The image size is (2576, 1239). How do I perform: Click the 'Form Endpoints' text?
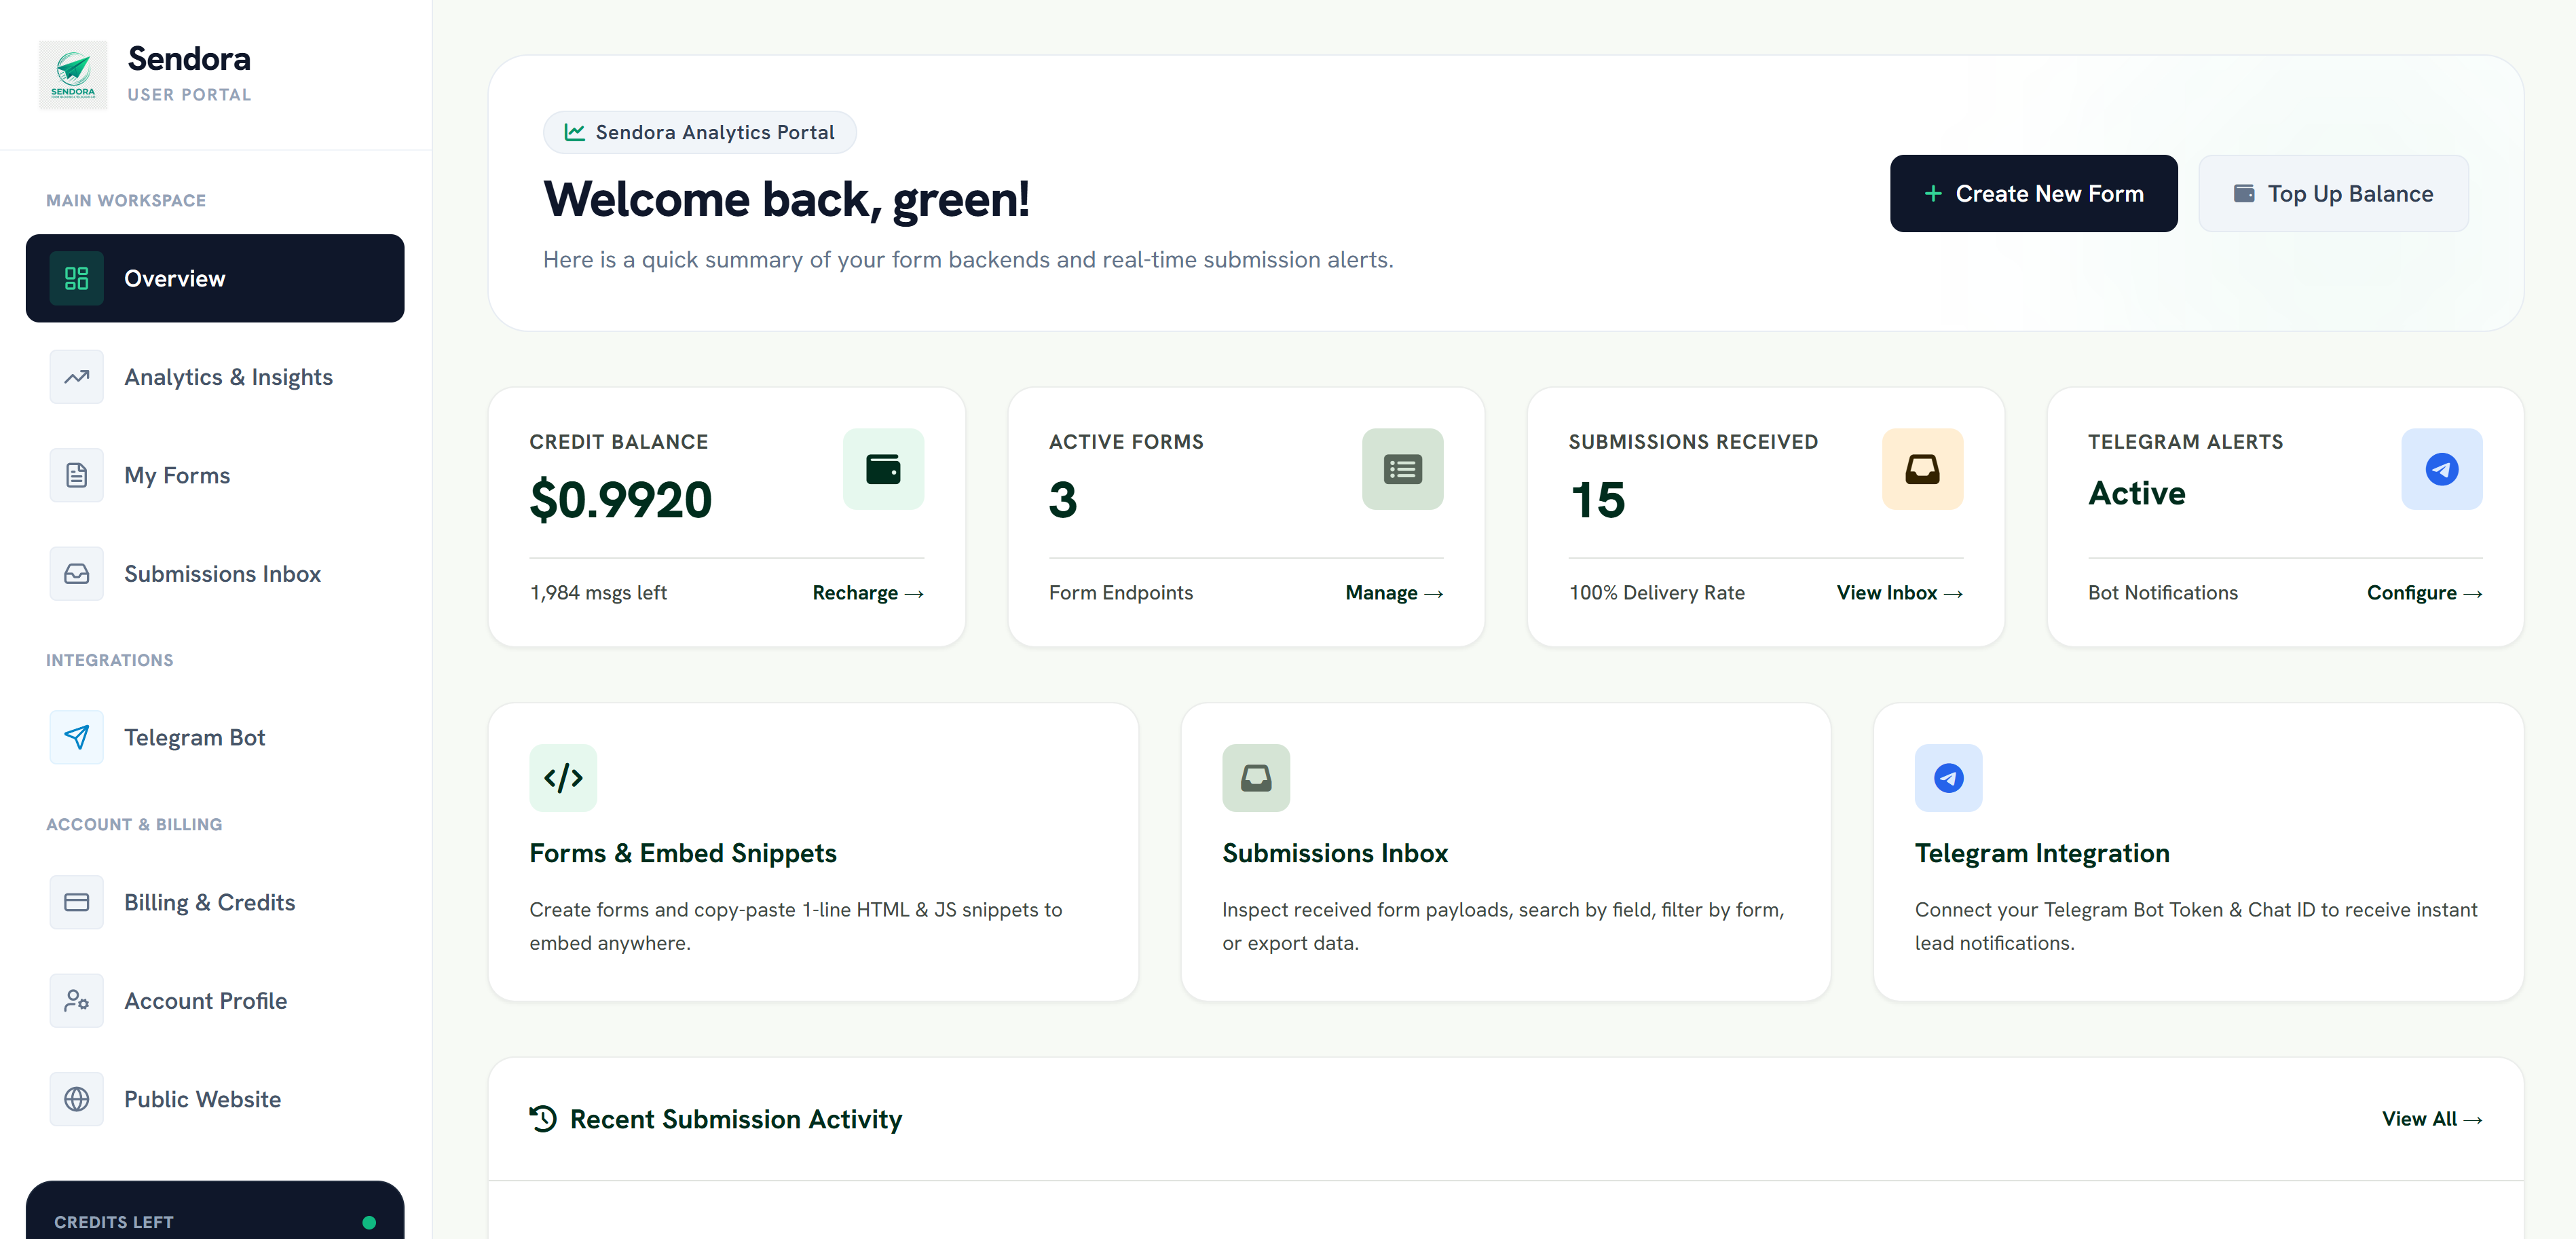(x=1121, y=593)
